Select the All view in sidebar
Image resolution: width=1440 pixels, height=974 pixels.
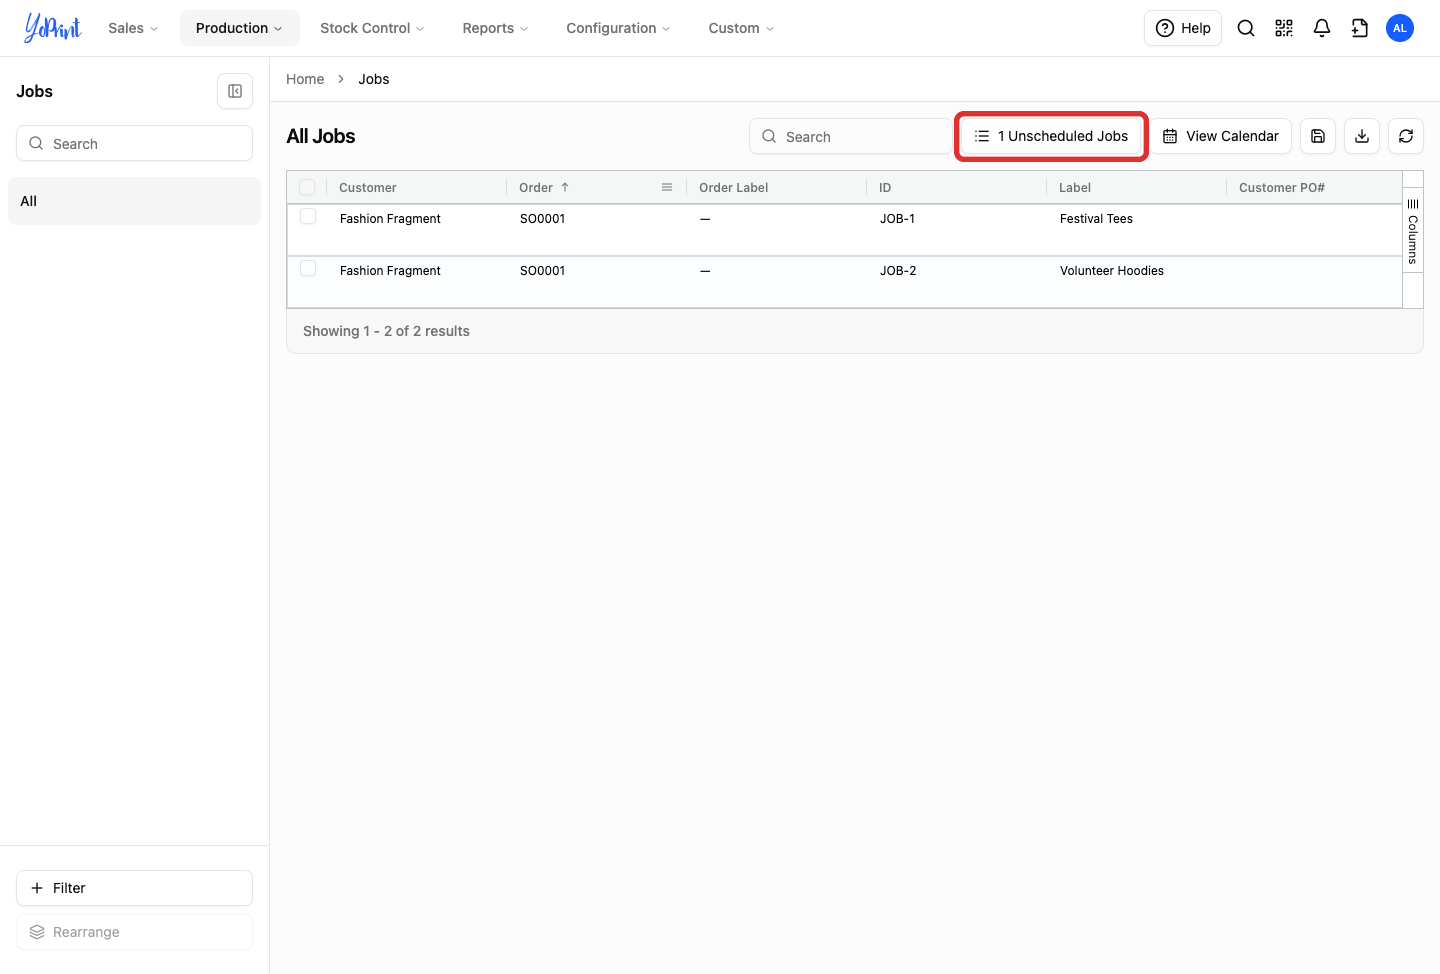coord(134,201)
